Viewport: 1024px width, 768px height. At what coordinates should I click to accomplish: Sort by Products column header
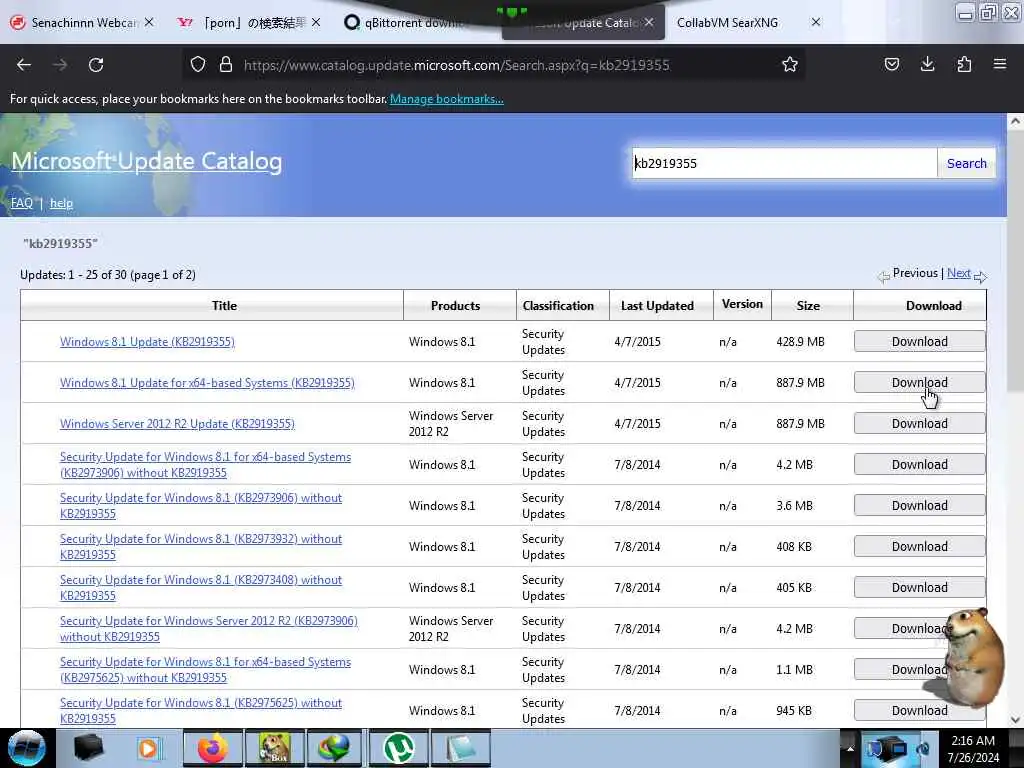(455, 306)
